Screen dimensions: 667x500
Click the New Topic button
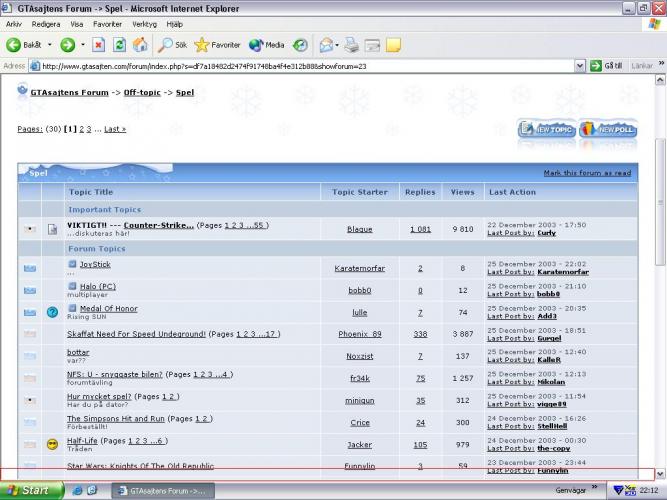click(546, 130)
